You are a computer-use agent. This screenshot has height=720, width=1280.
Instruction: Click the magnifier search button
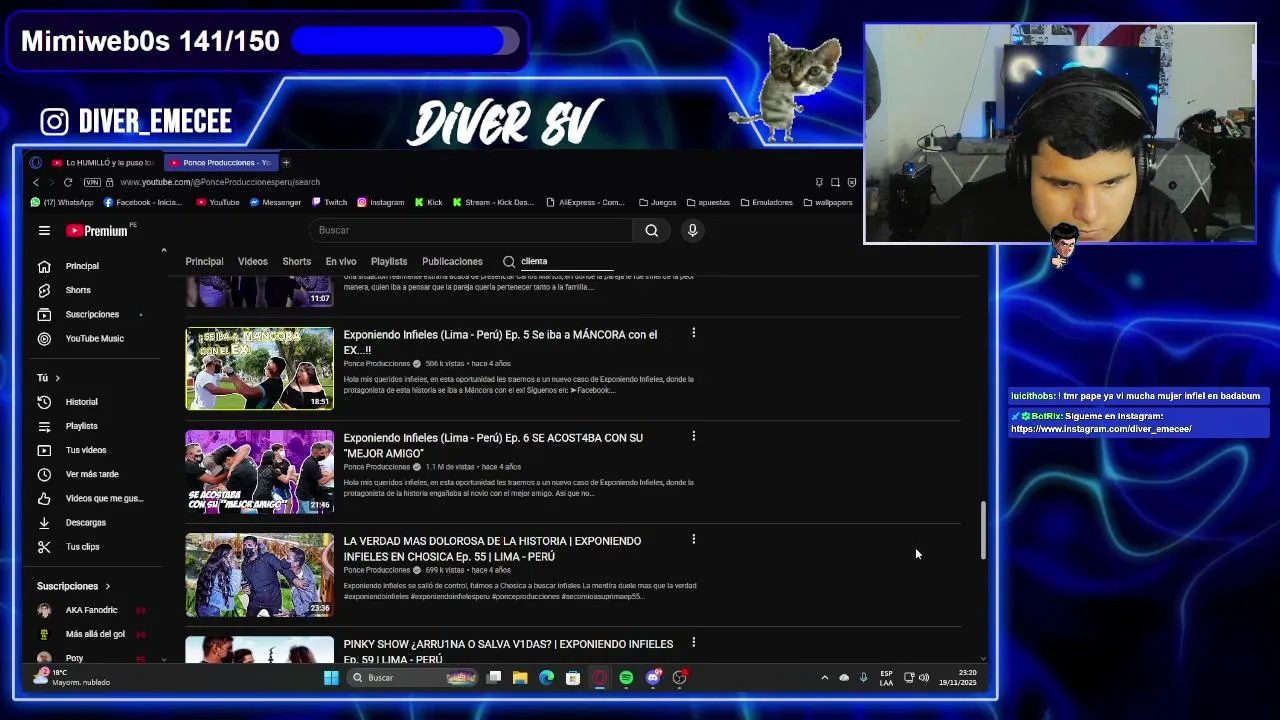coord(651,230)
